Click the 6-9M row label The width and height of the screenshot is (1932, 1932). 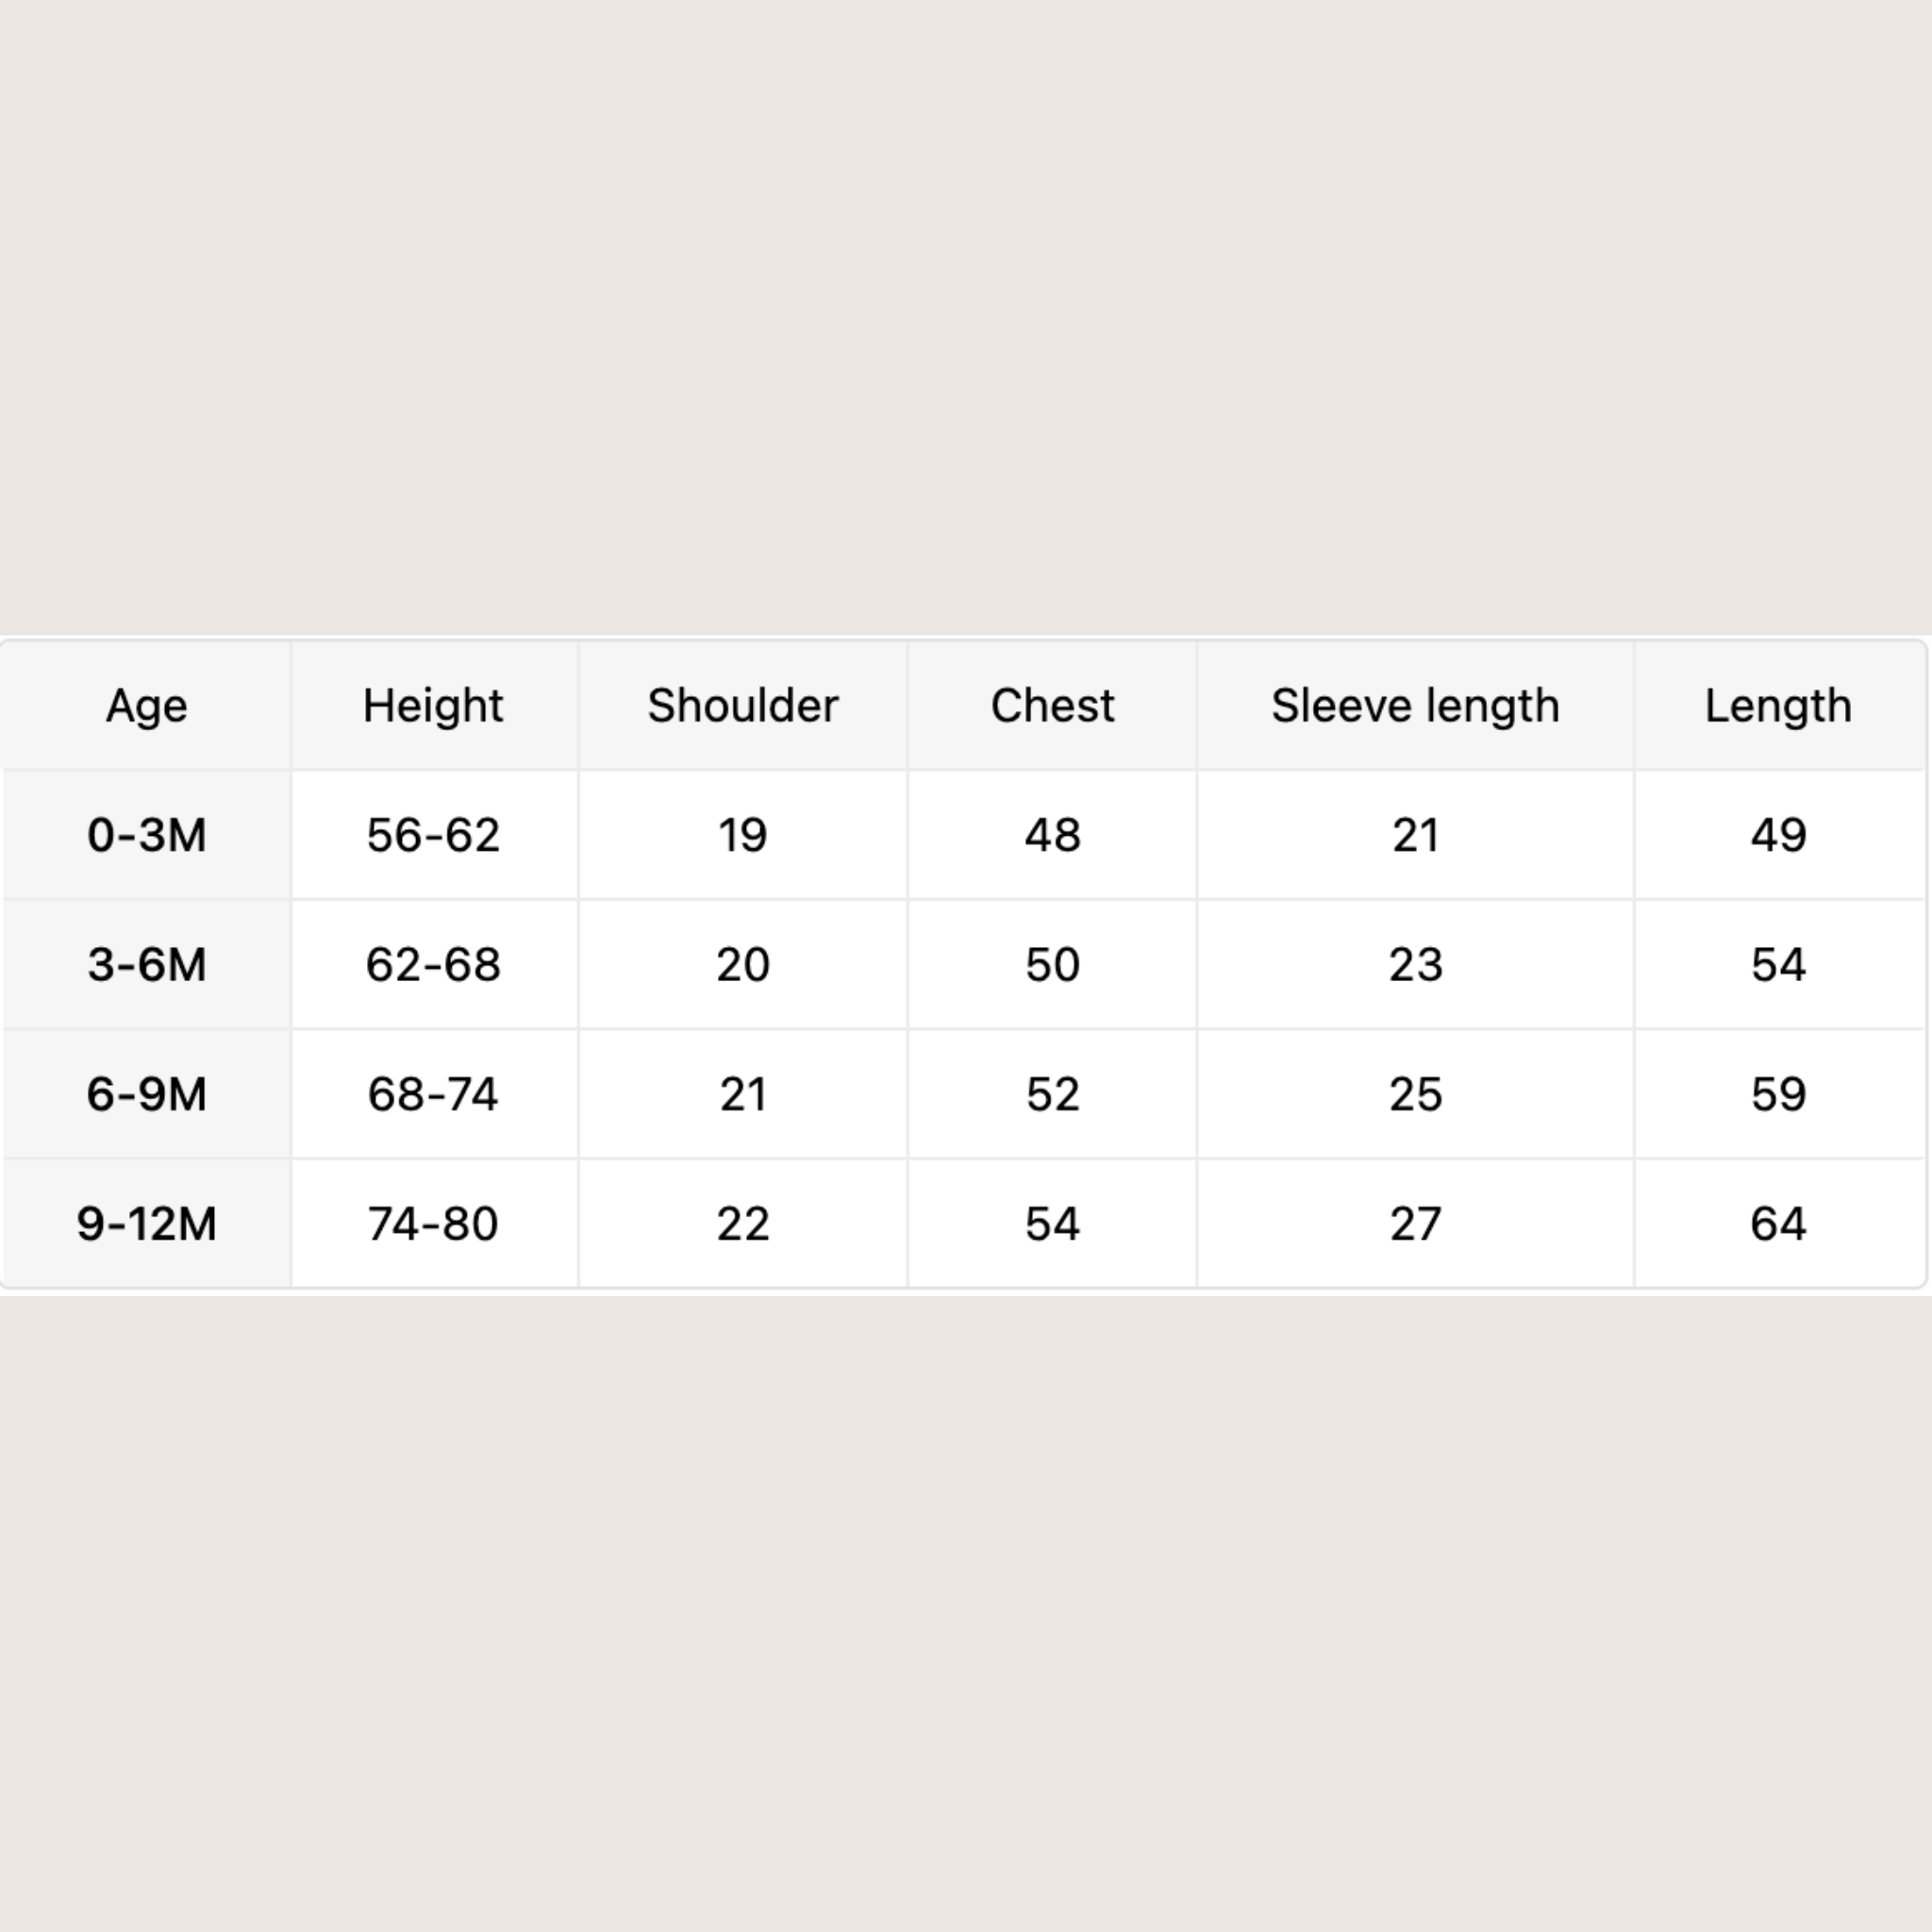(147, 1094)
